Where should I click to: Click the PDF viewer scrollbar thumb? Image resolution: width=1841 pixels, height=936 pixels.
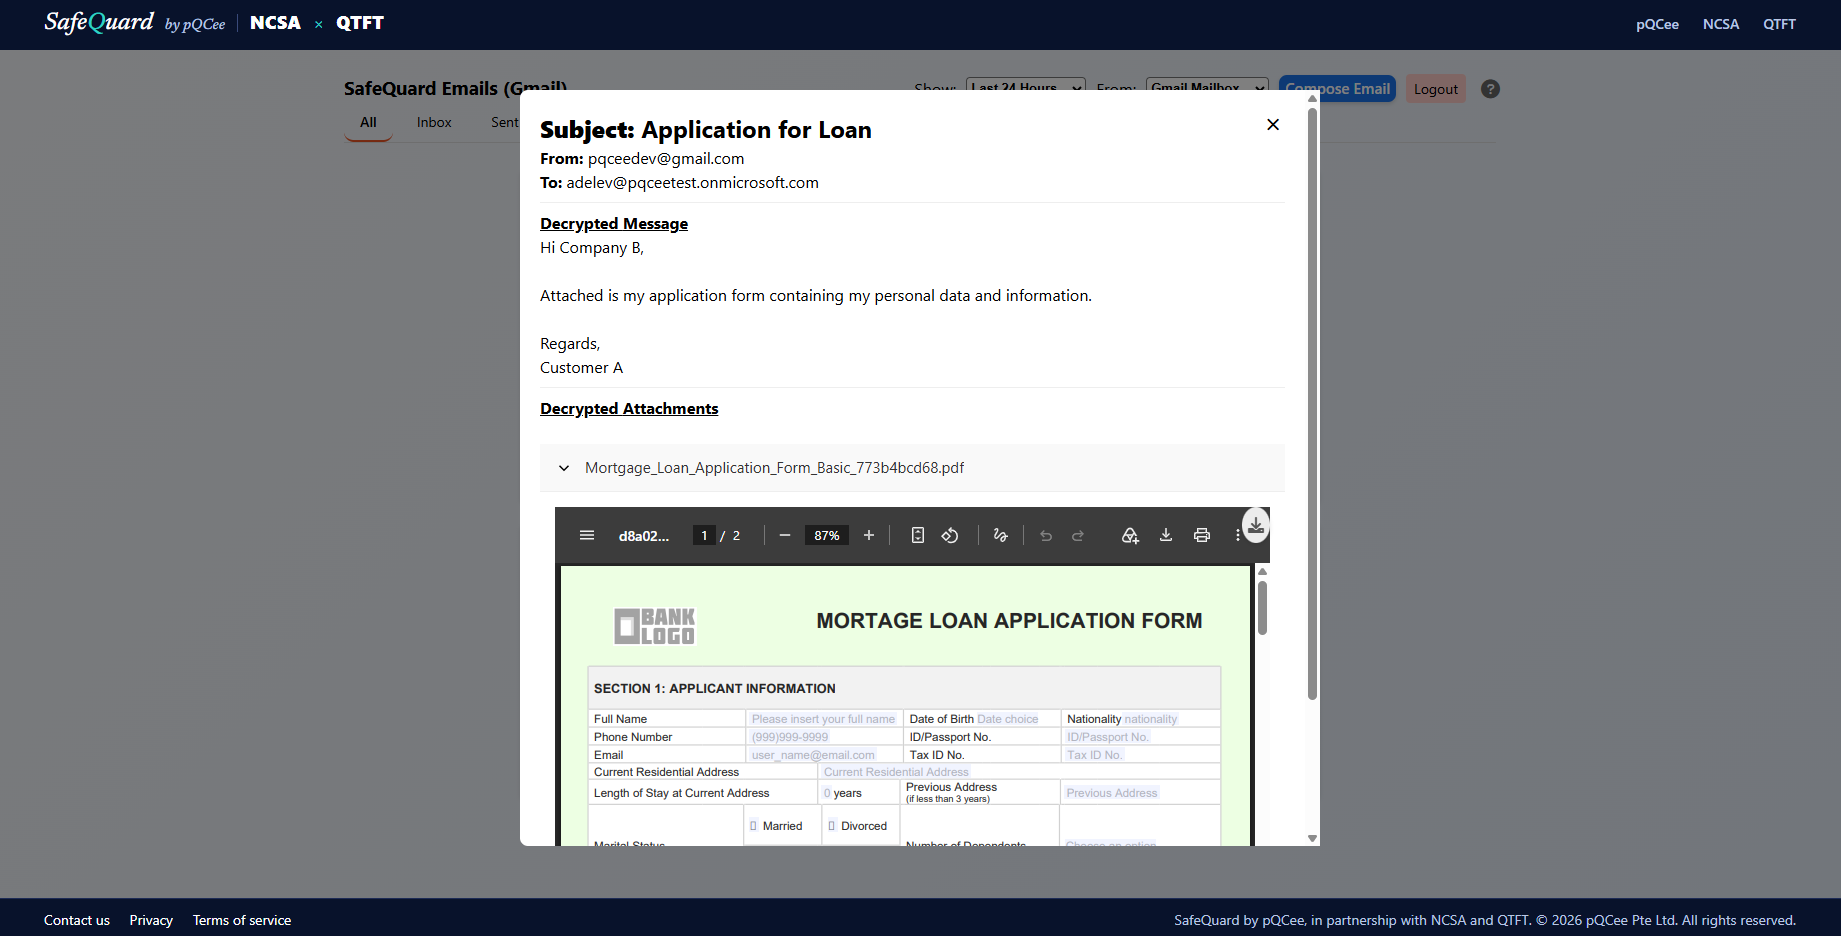(x=1262, y=607)
